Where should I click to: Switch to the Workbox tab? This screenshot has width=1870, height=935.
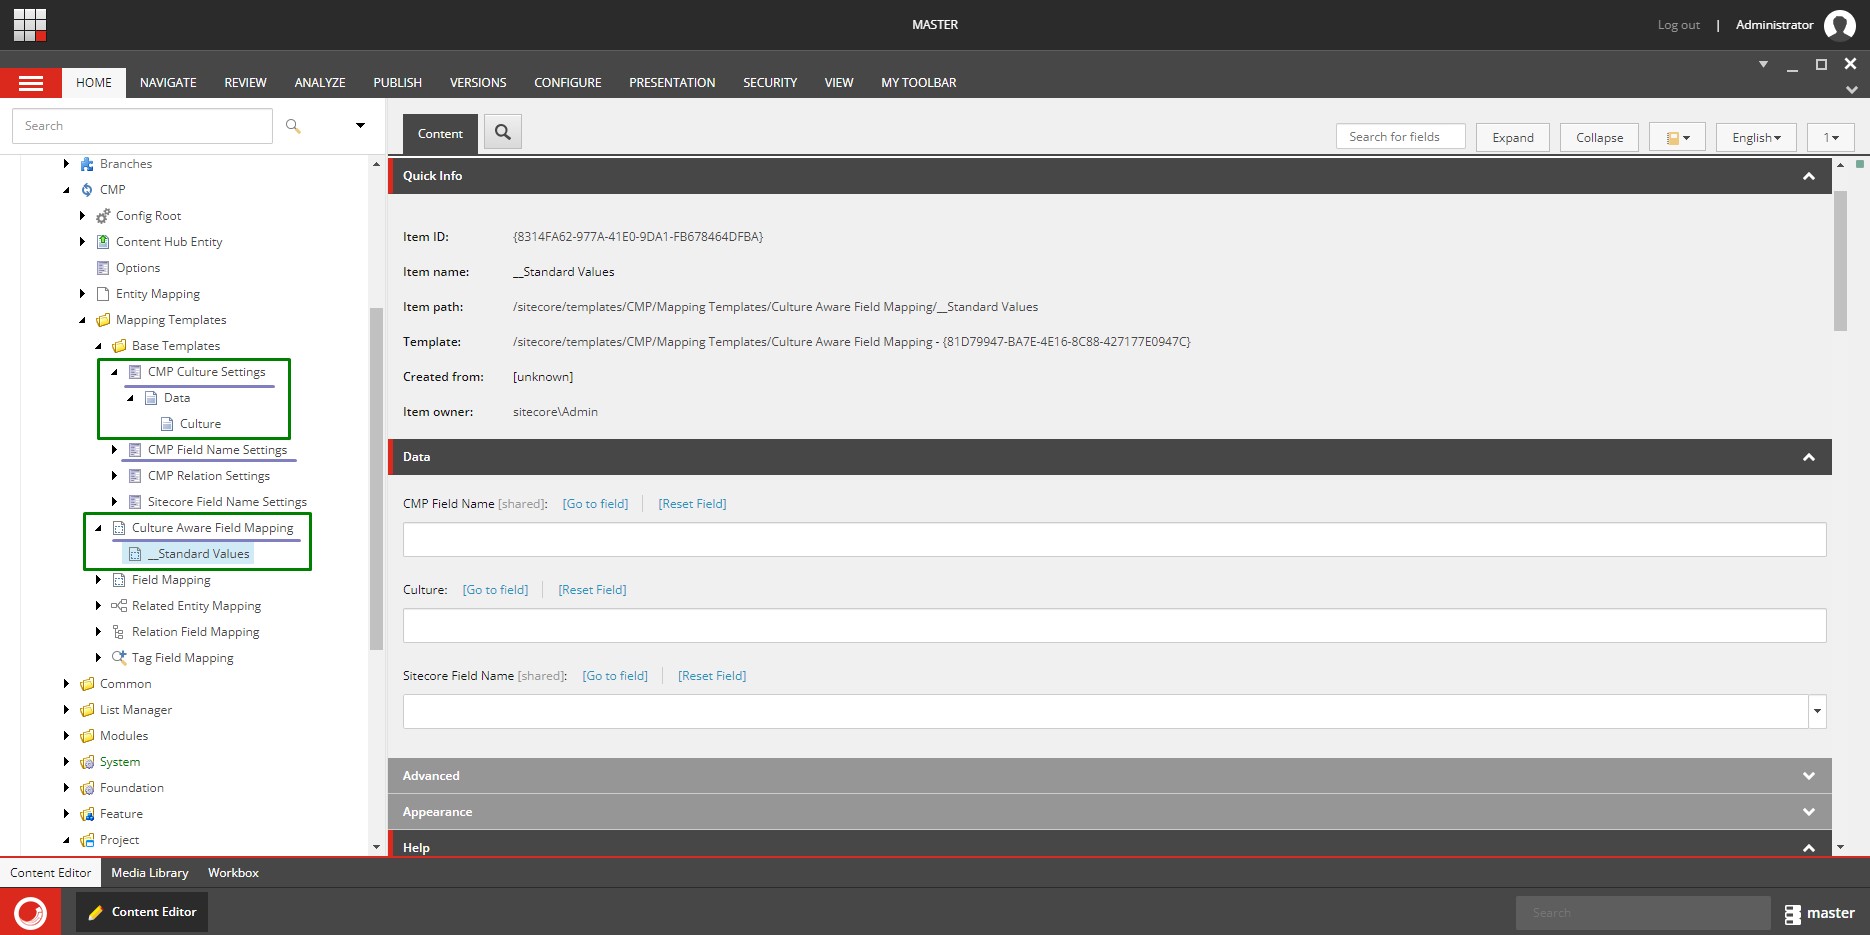pyautogui.click(x=233, y=873)
